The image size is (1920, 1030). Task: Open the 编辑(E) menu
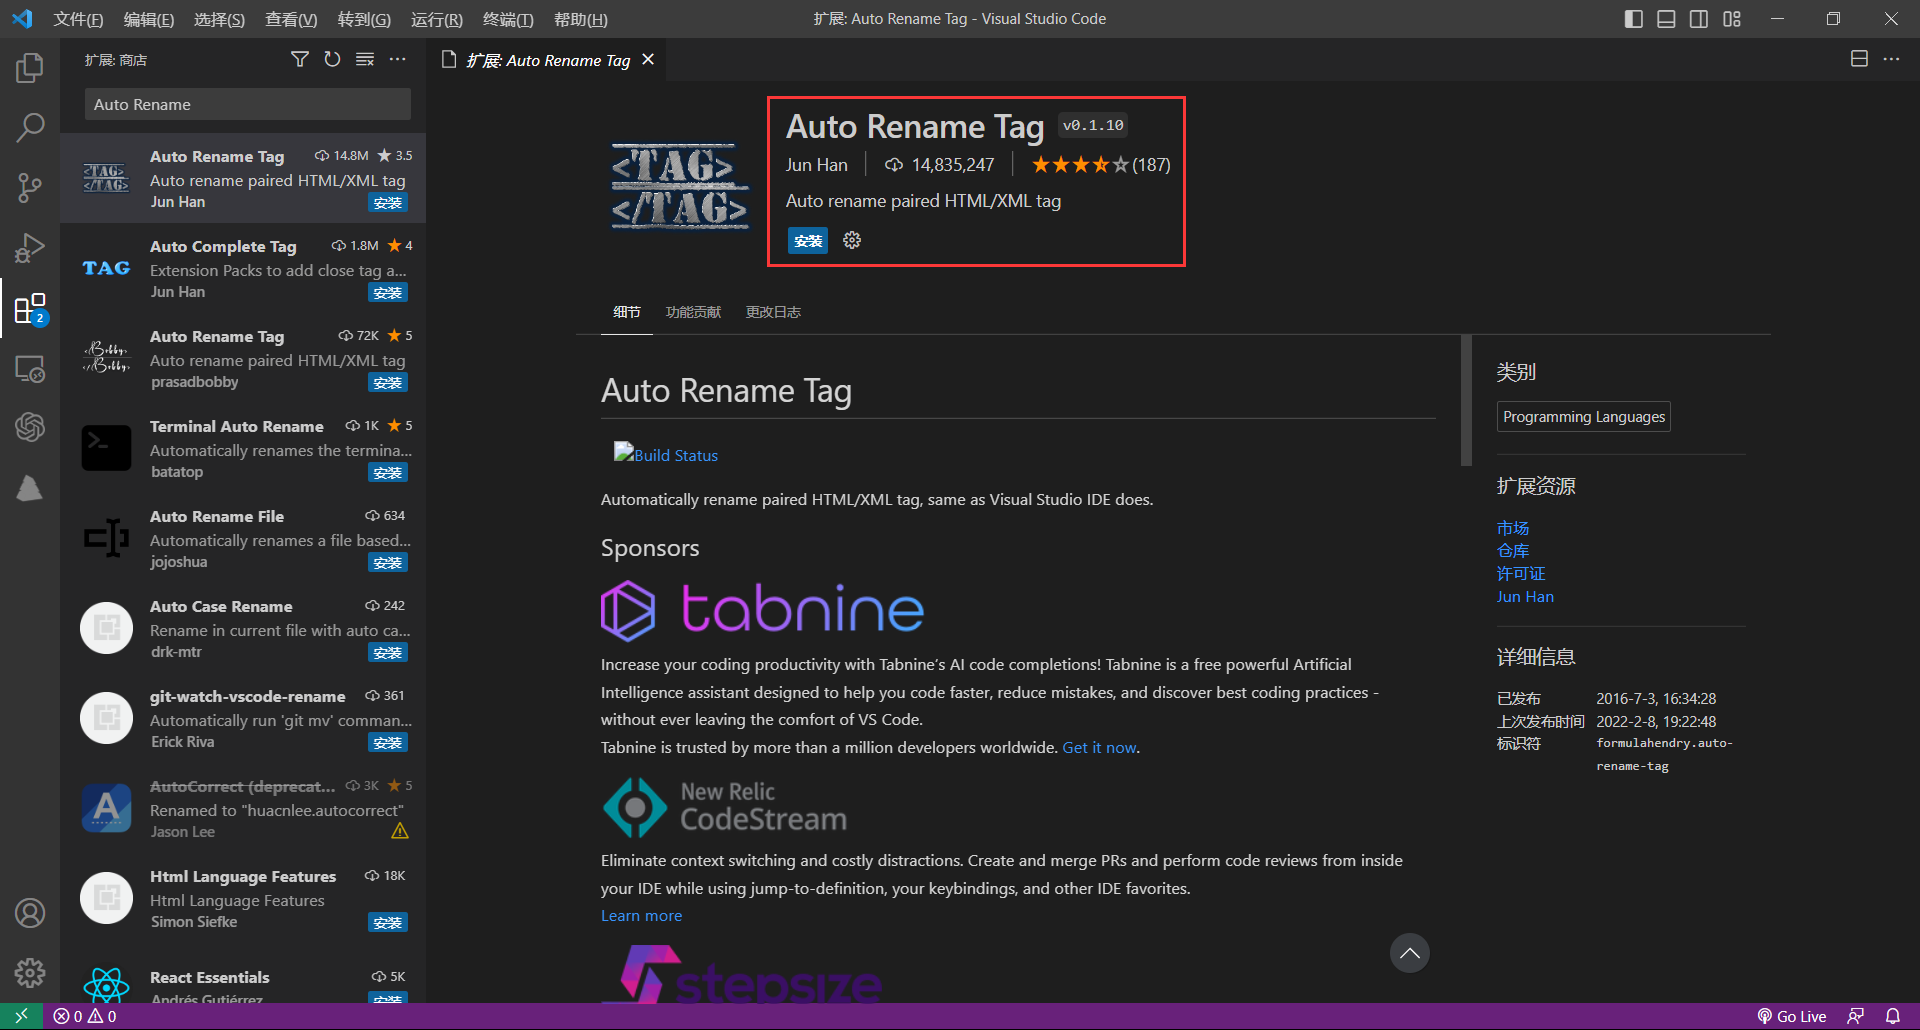(148, 19)
